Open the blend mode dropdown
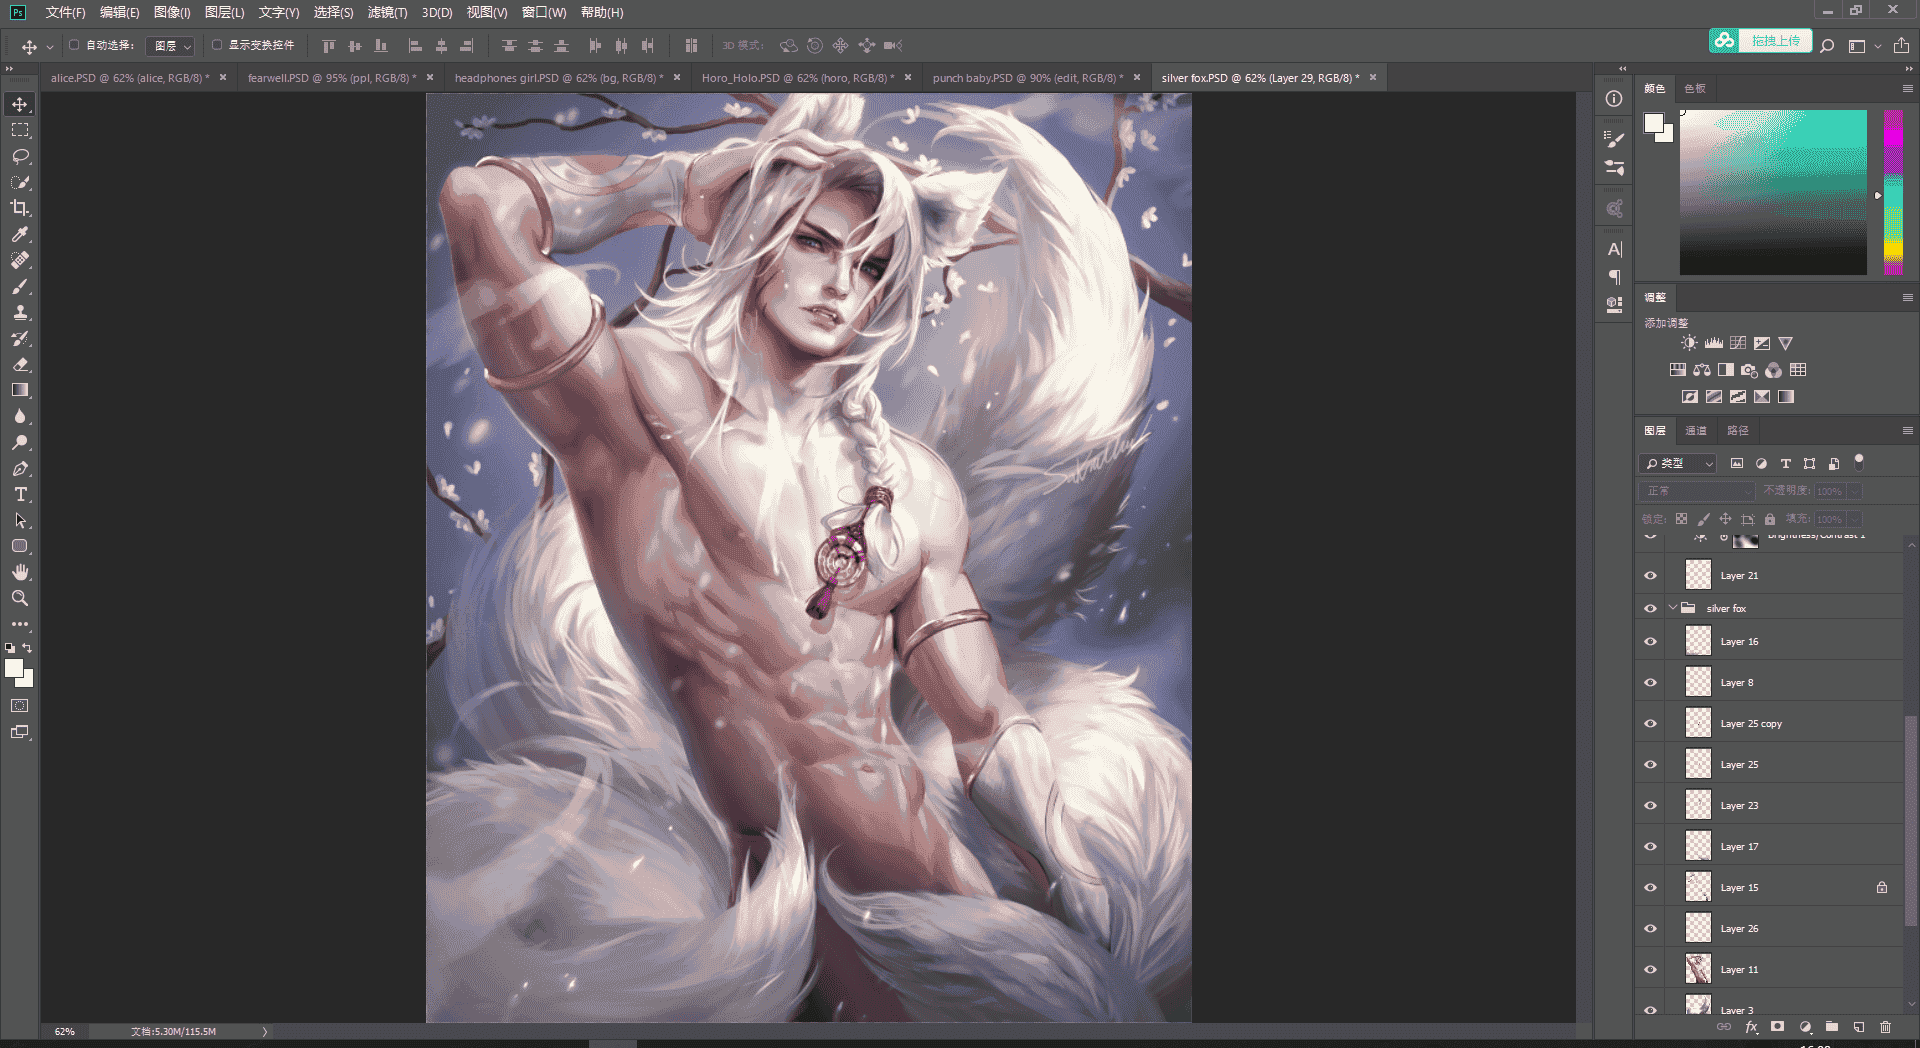The height and width of the screenshot is (1048, 1920). [x=1696, y=491]
